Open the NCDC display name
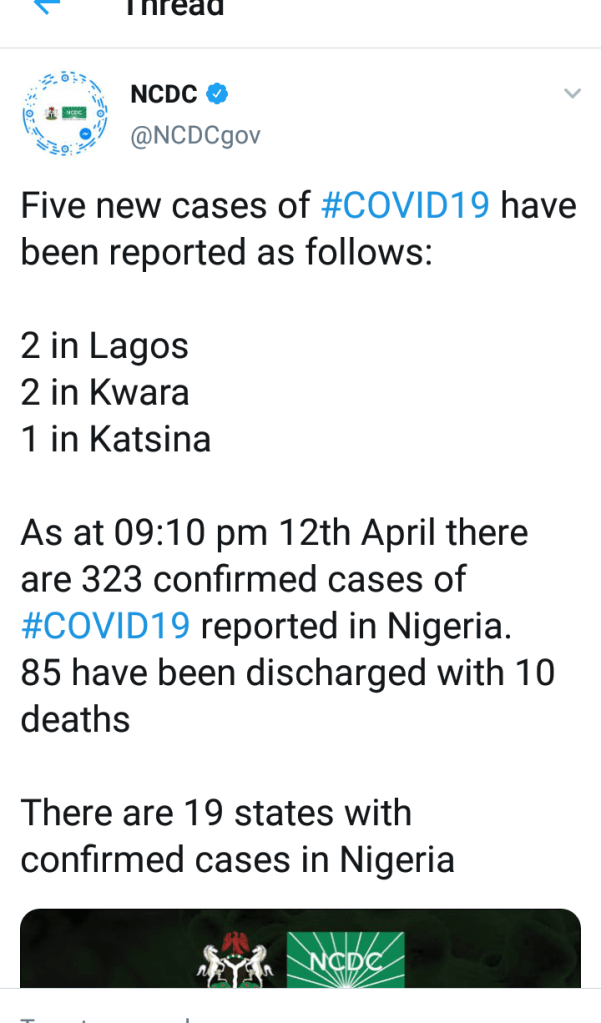 pyautogui.click(x=164, y=95)
